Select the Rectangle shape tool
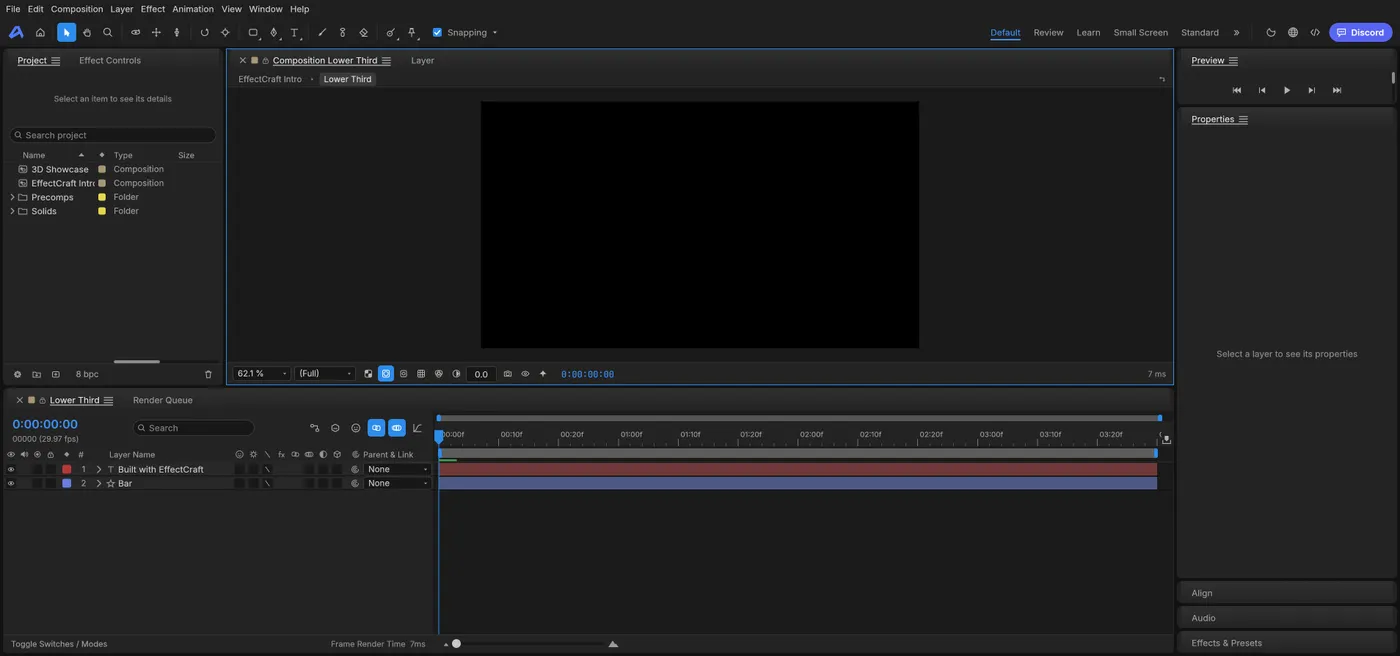 253,32
